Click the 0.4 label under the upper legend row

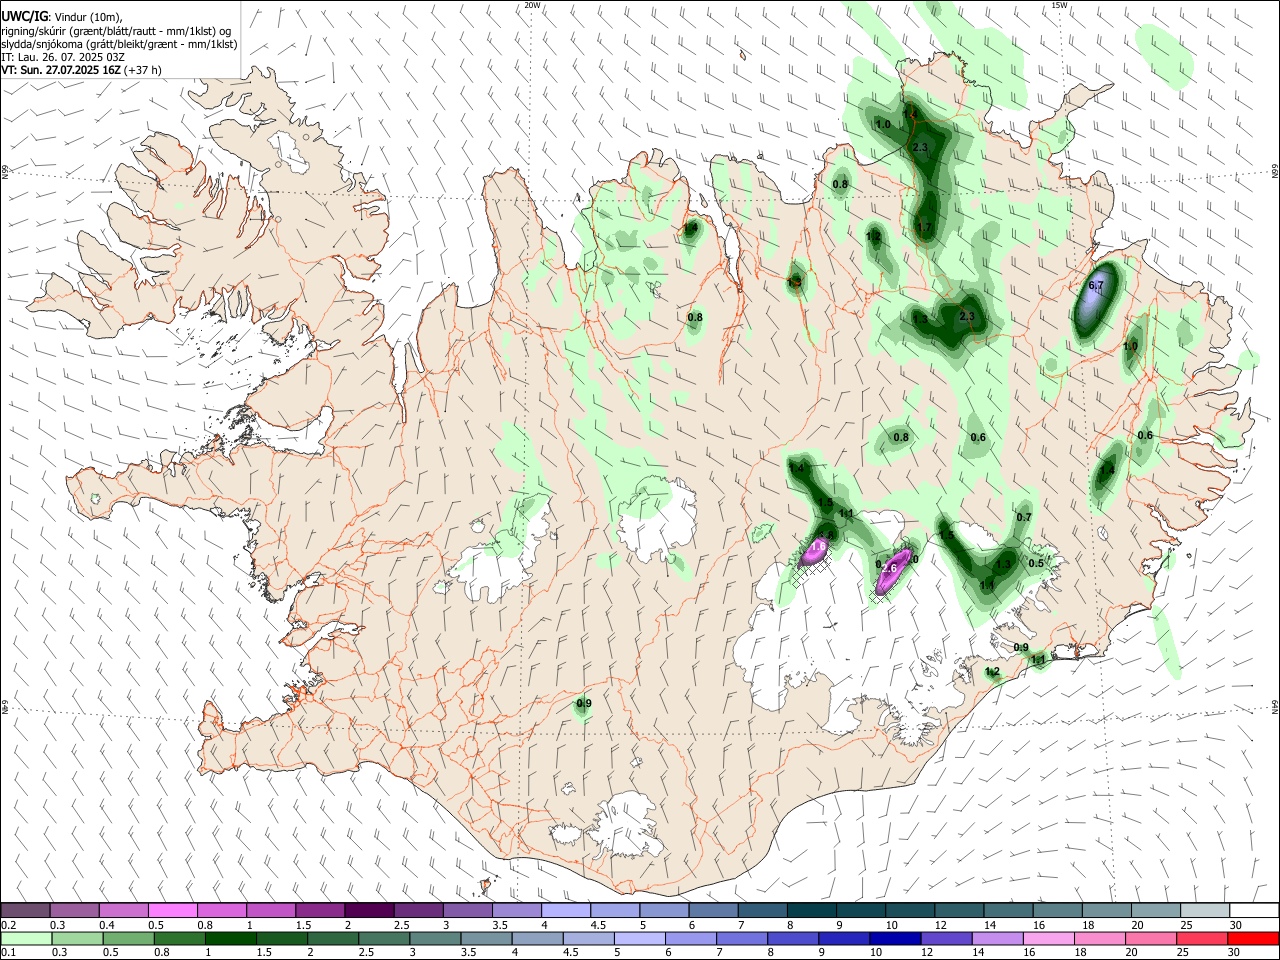pos(107,925)
